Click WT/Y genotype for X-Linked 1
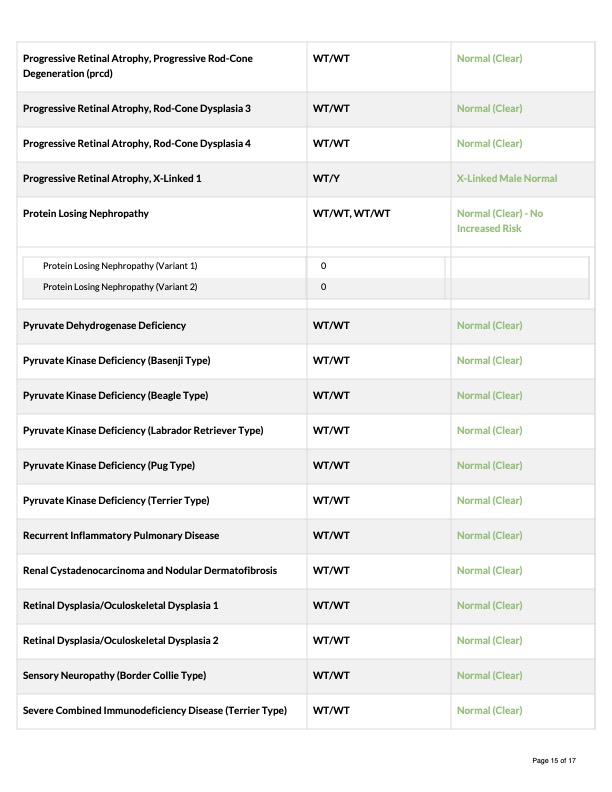 click(326, 178)
